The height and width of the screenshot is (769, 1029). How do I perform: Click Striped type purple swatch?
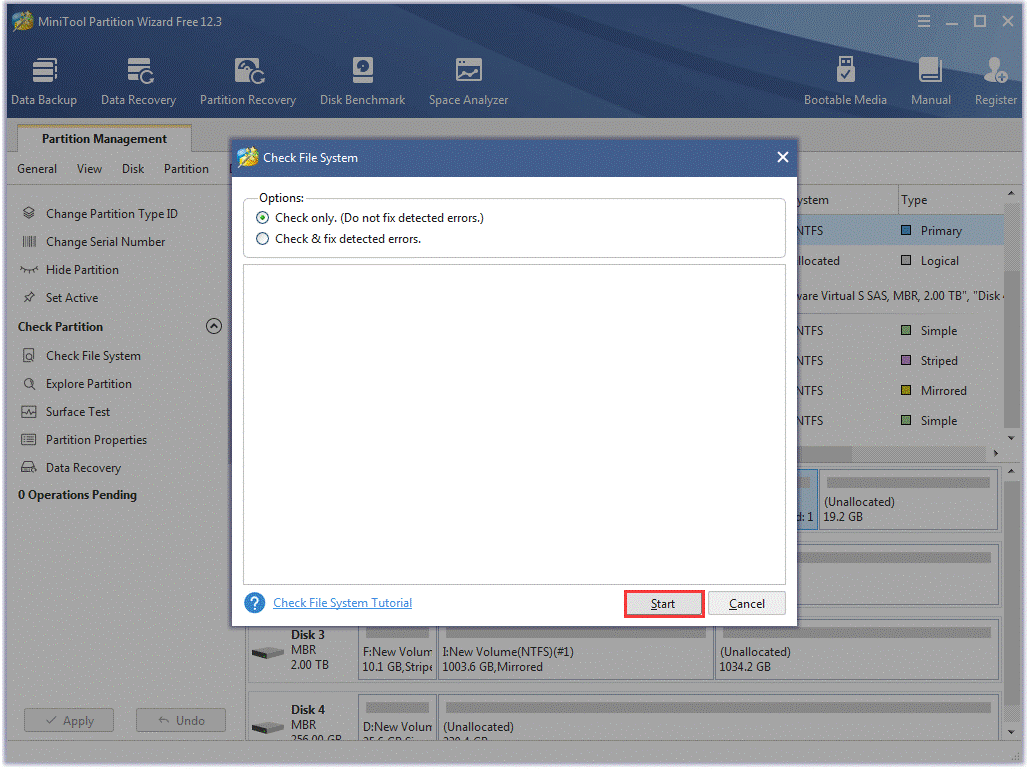[906, 360]
